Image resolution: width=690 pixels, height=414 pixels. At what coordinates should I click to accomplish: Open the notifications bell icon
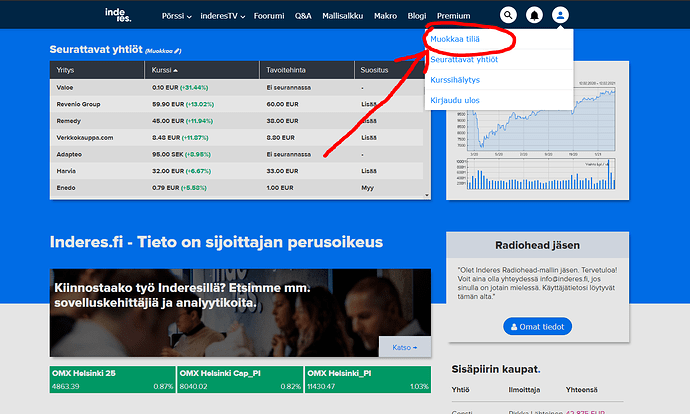pos(535,15)
